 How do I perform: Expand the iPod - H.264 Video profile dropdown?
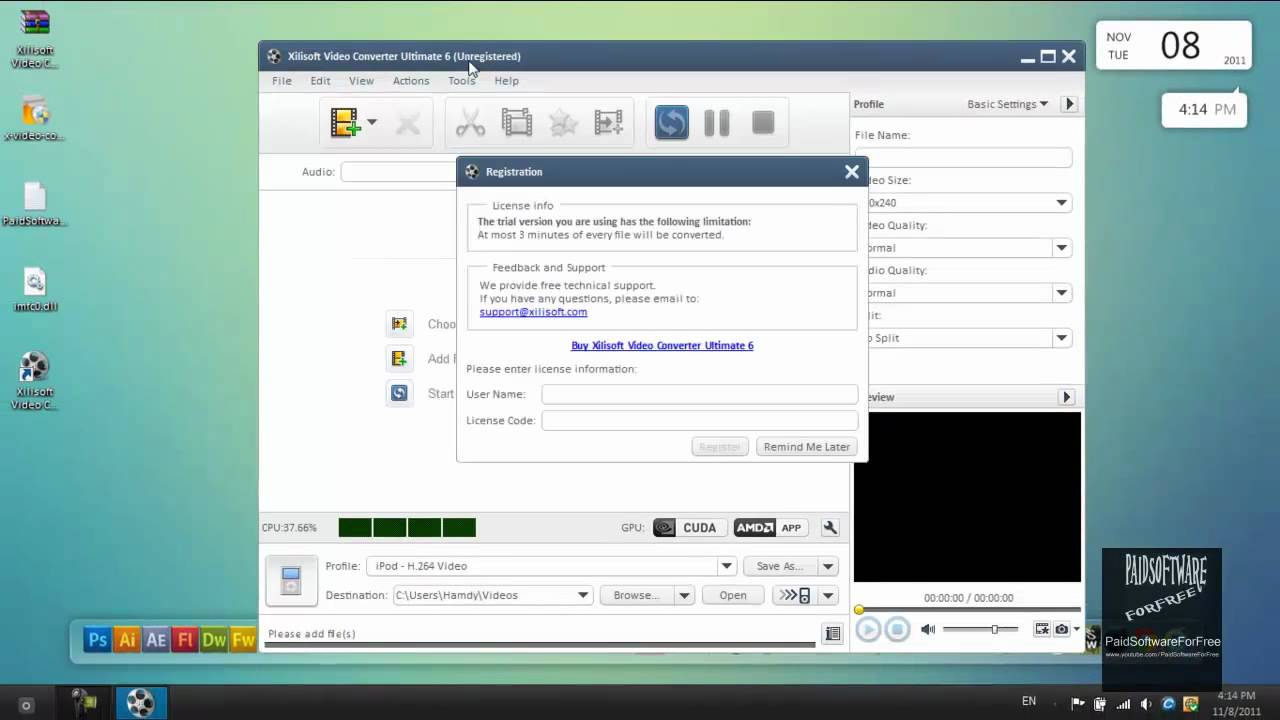click(x=727, y=566)
